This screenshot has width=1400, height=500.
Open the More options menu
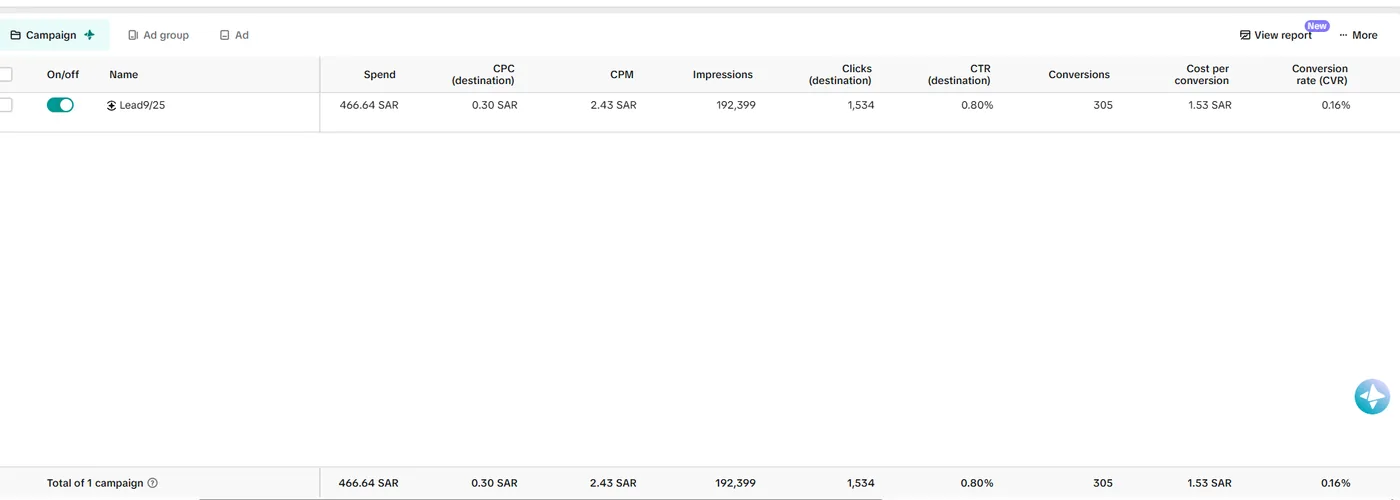[1358, 35]
